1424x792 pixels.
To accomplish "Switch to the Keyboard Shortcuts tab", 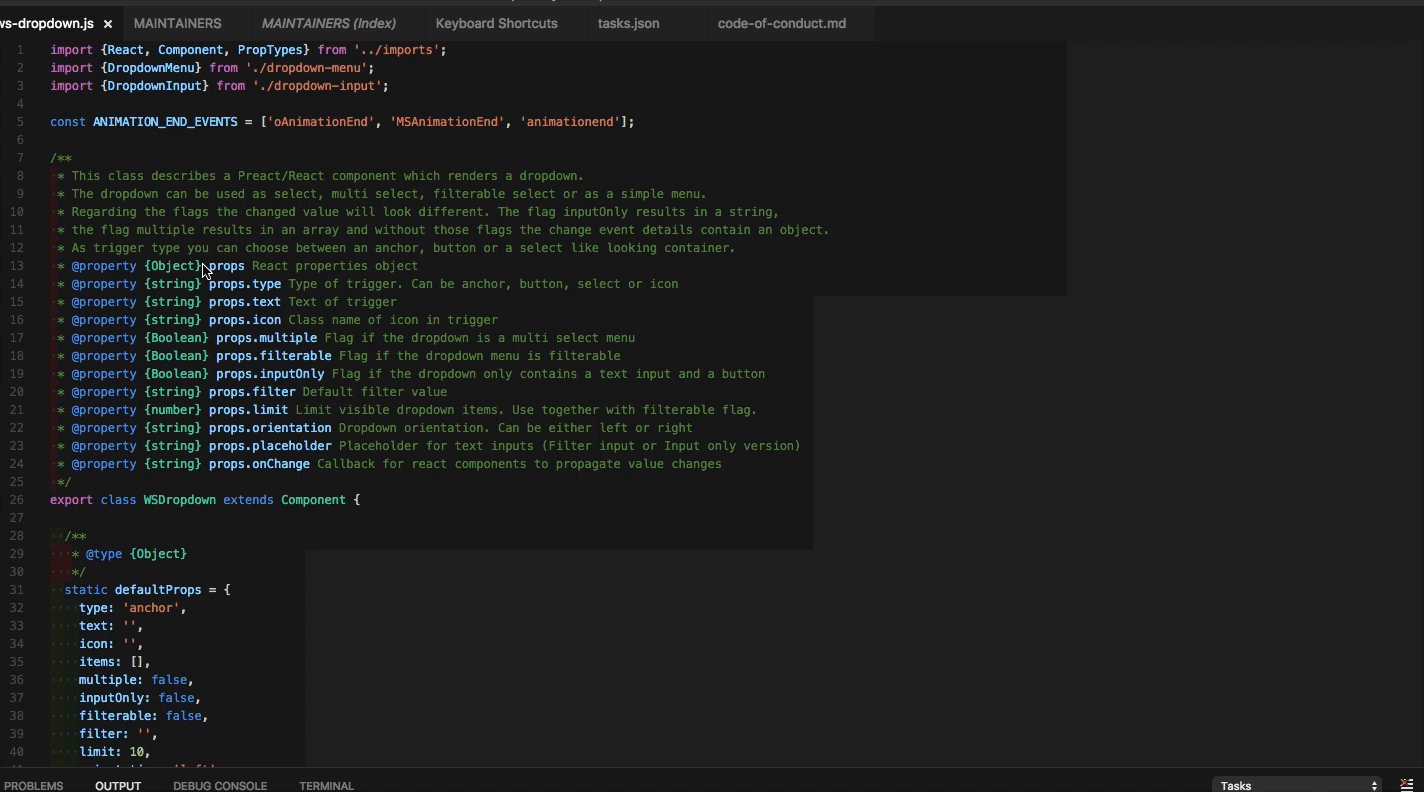I will coord(496,23).
